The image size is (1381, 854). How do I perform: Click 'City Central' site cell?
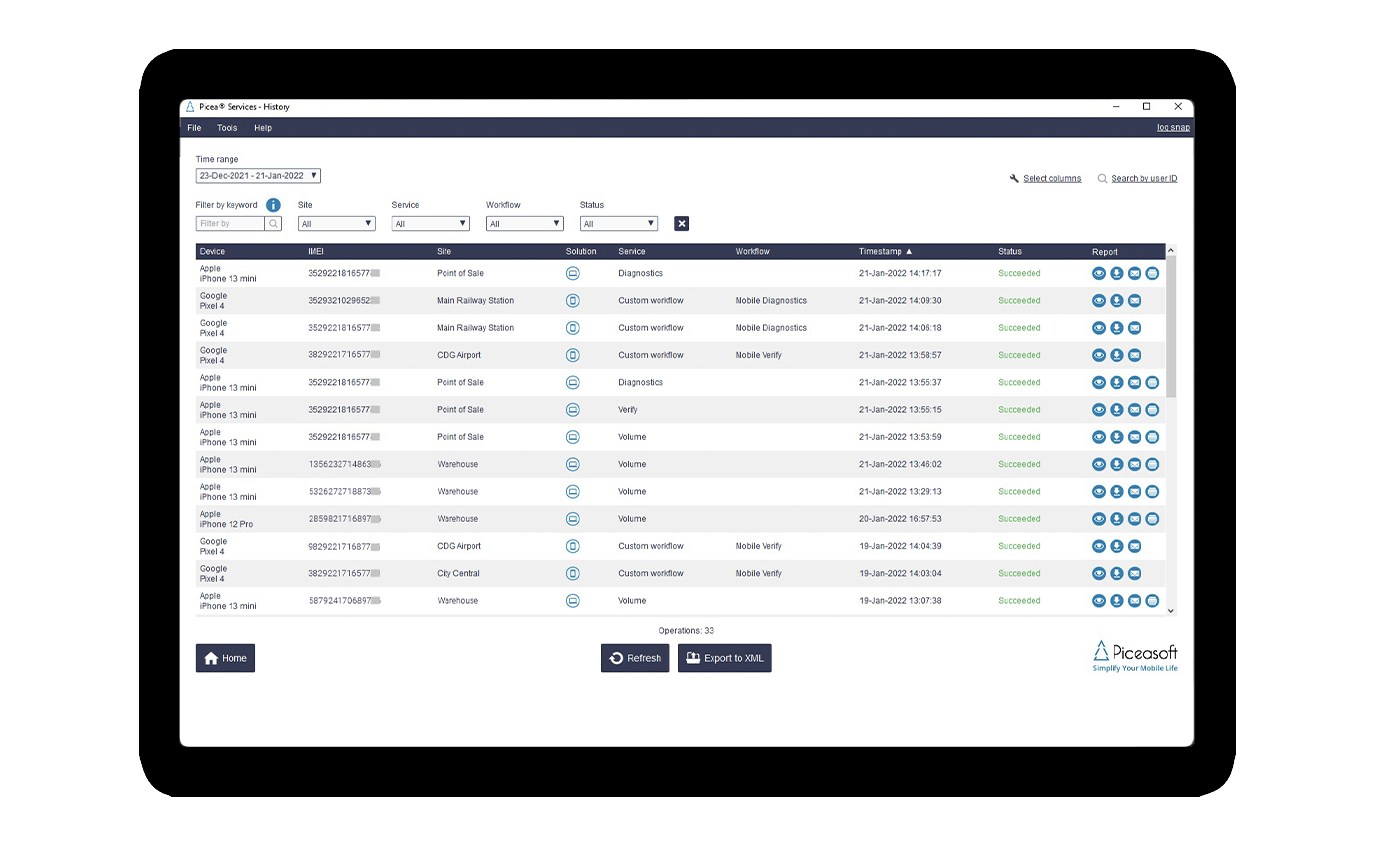click(x=459, y=574)
